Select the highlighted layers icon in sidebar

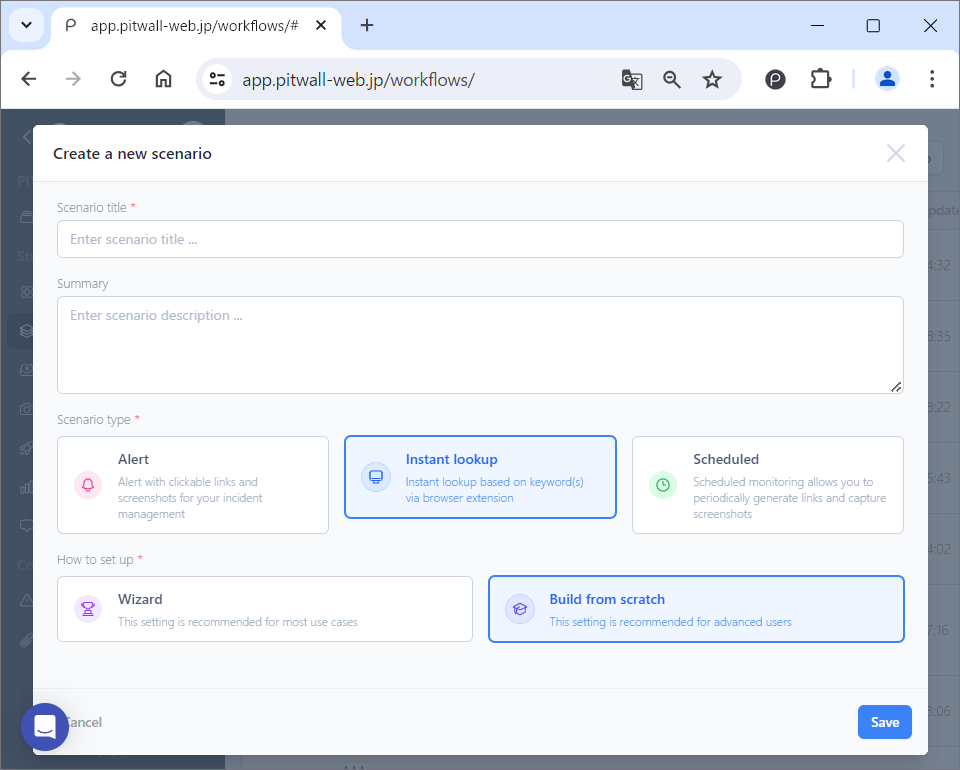[25, 330]
